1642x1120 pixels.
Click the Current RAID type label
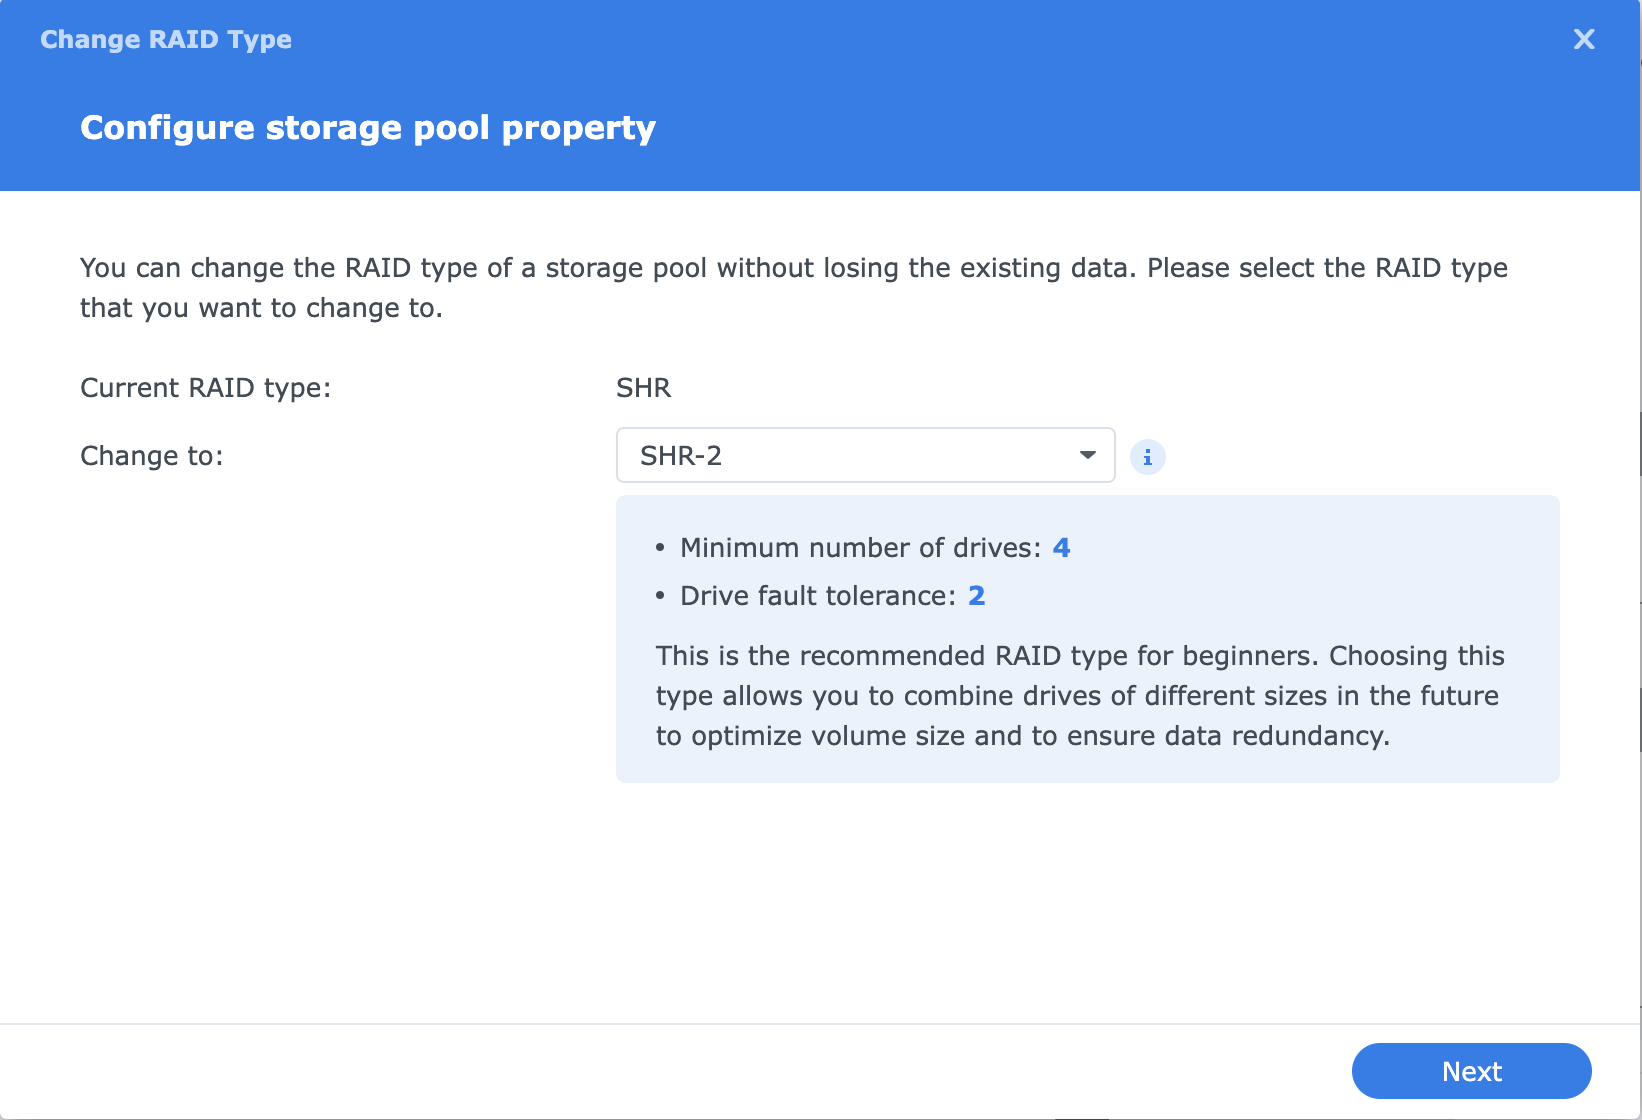pos(205,388)
